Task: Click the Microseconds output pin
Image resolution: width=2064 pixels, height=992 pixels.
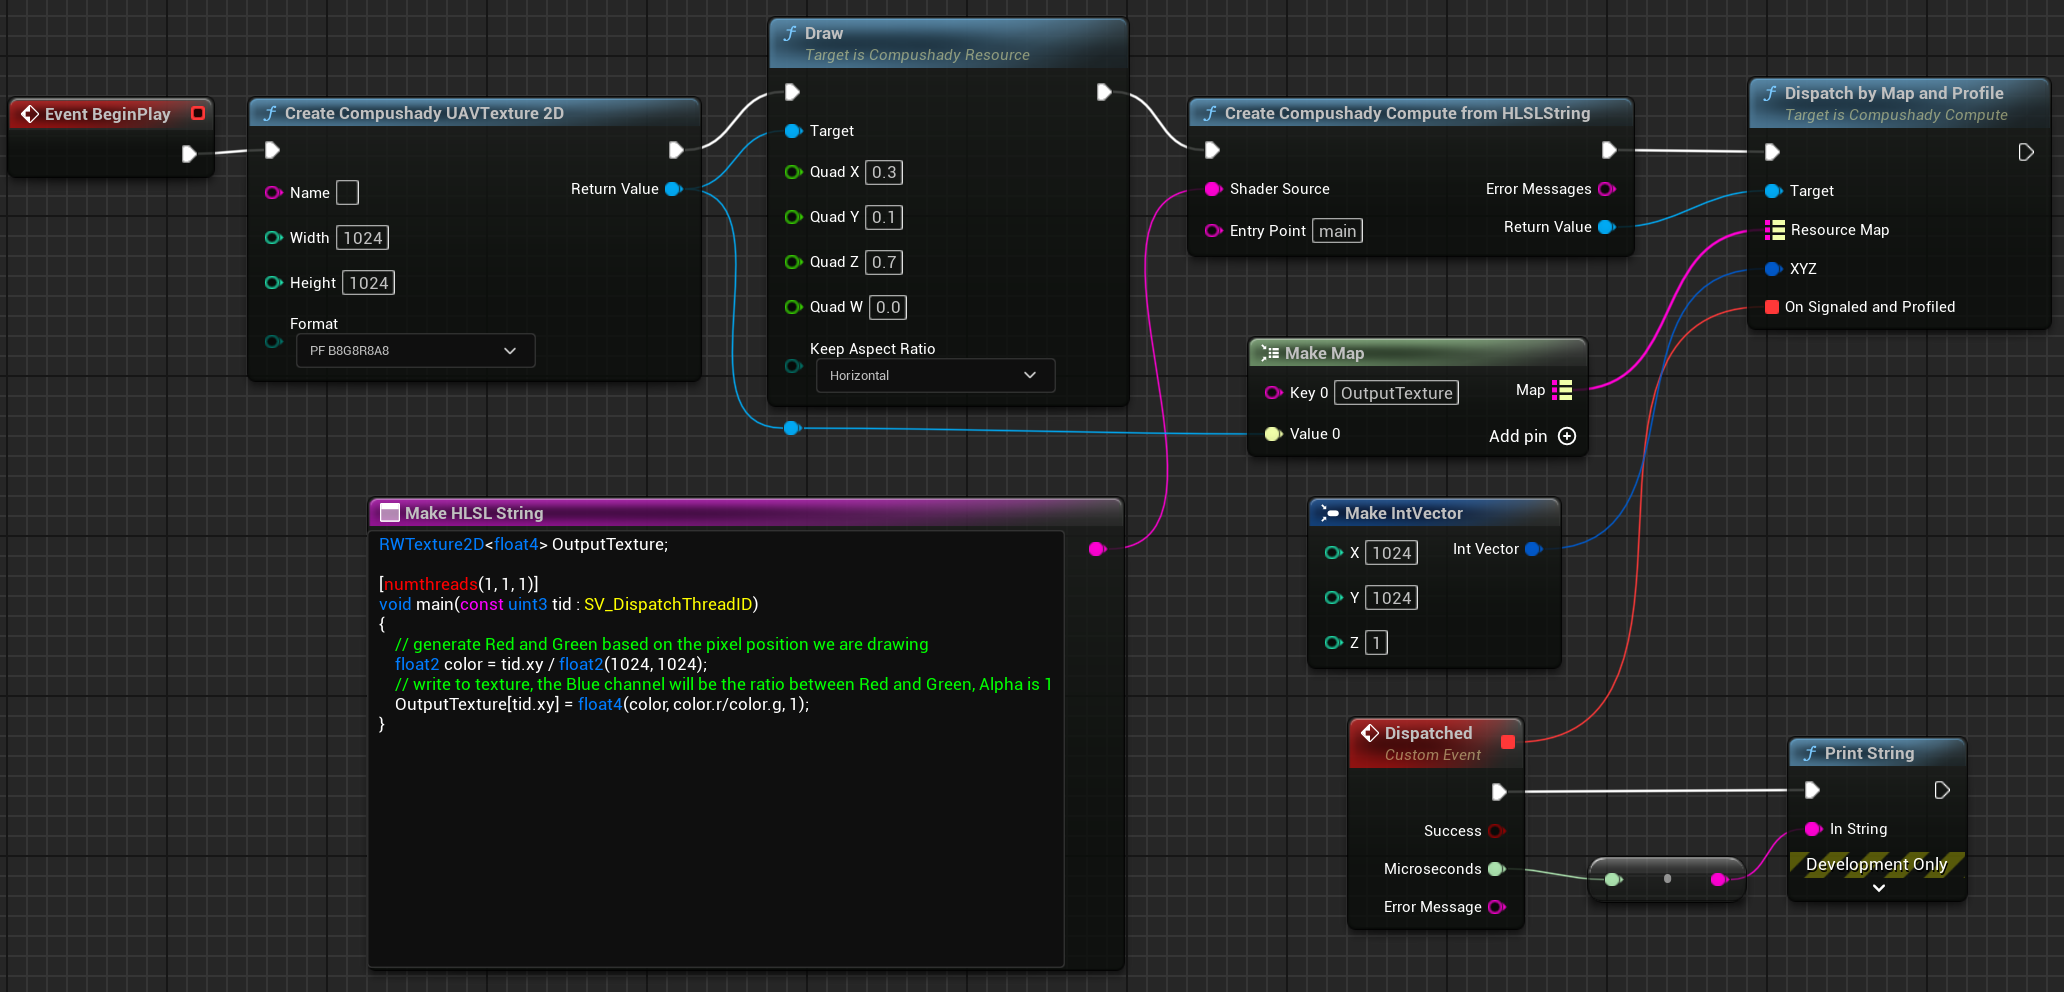Action: (1496, 869)
